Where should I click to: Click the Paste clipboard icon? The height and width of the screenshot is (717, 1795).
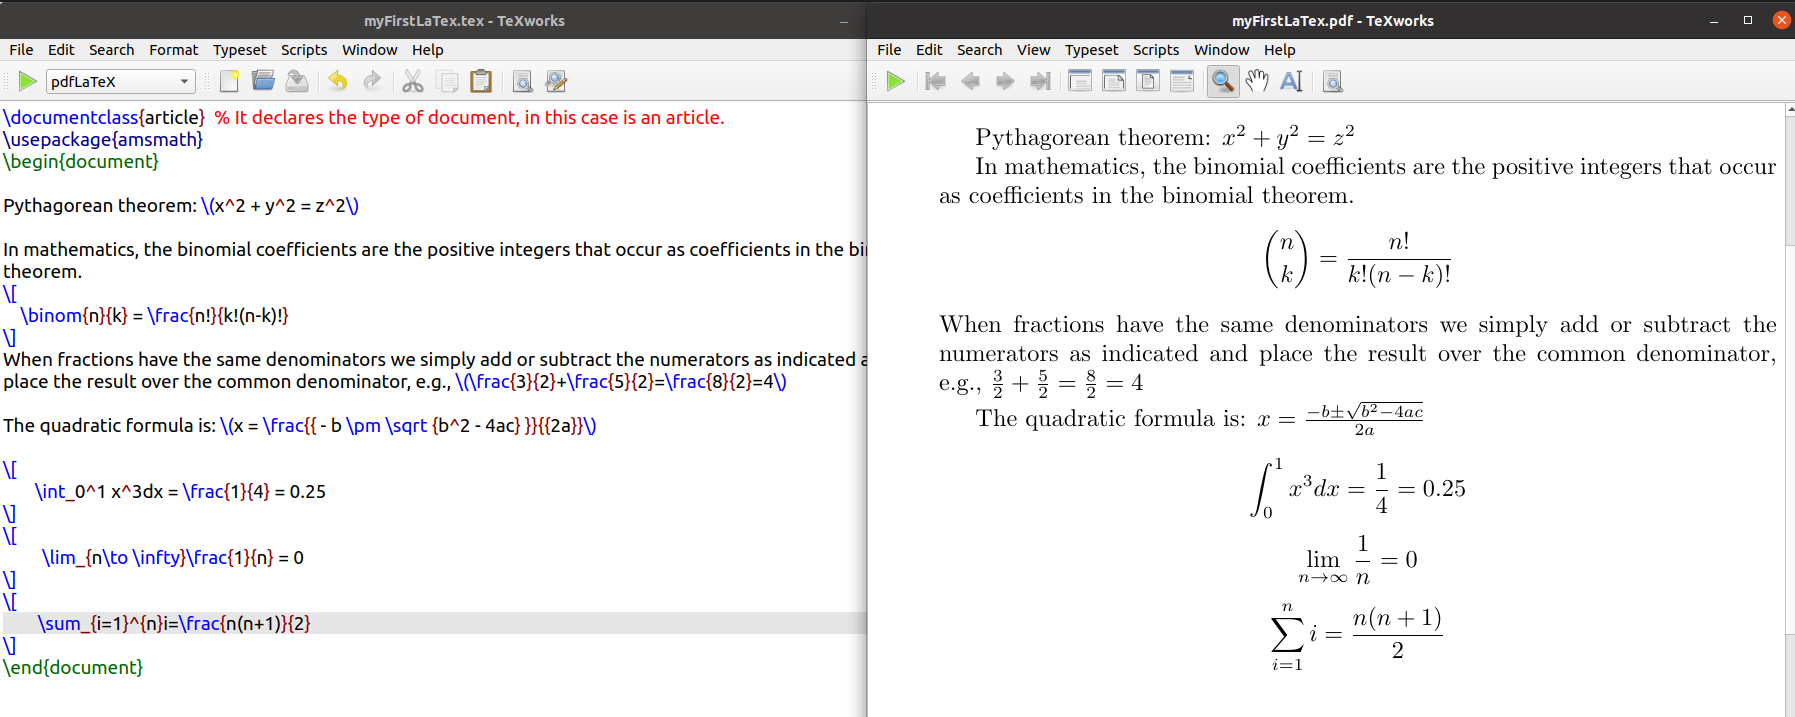[481, 82]
